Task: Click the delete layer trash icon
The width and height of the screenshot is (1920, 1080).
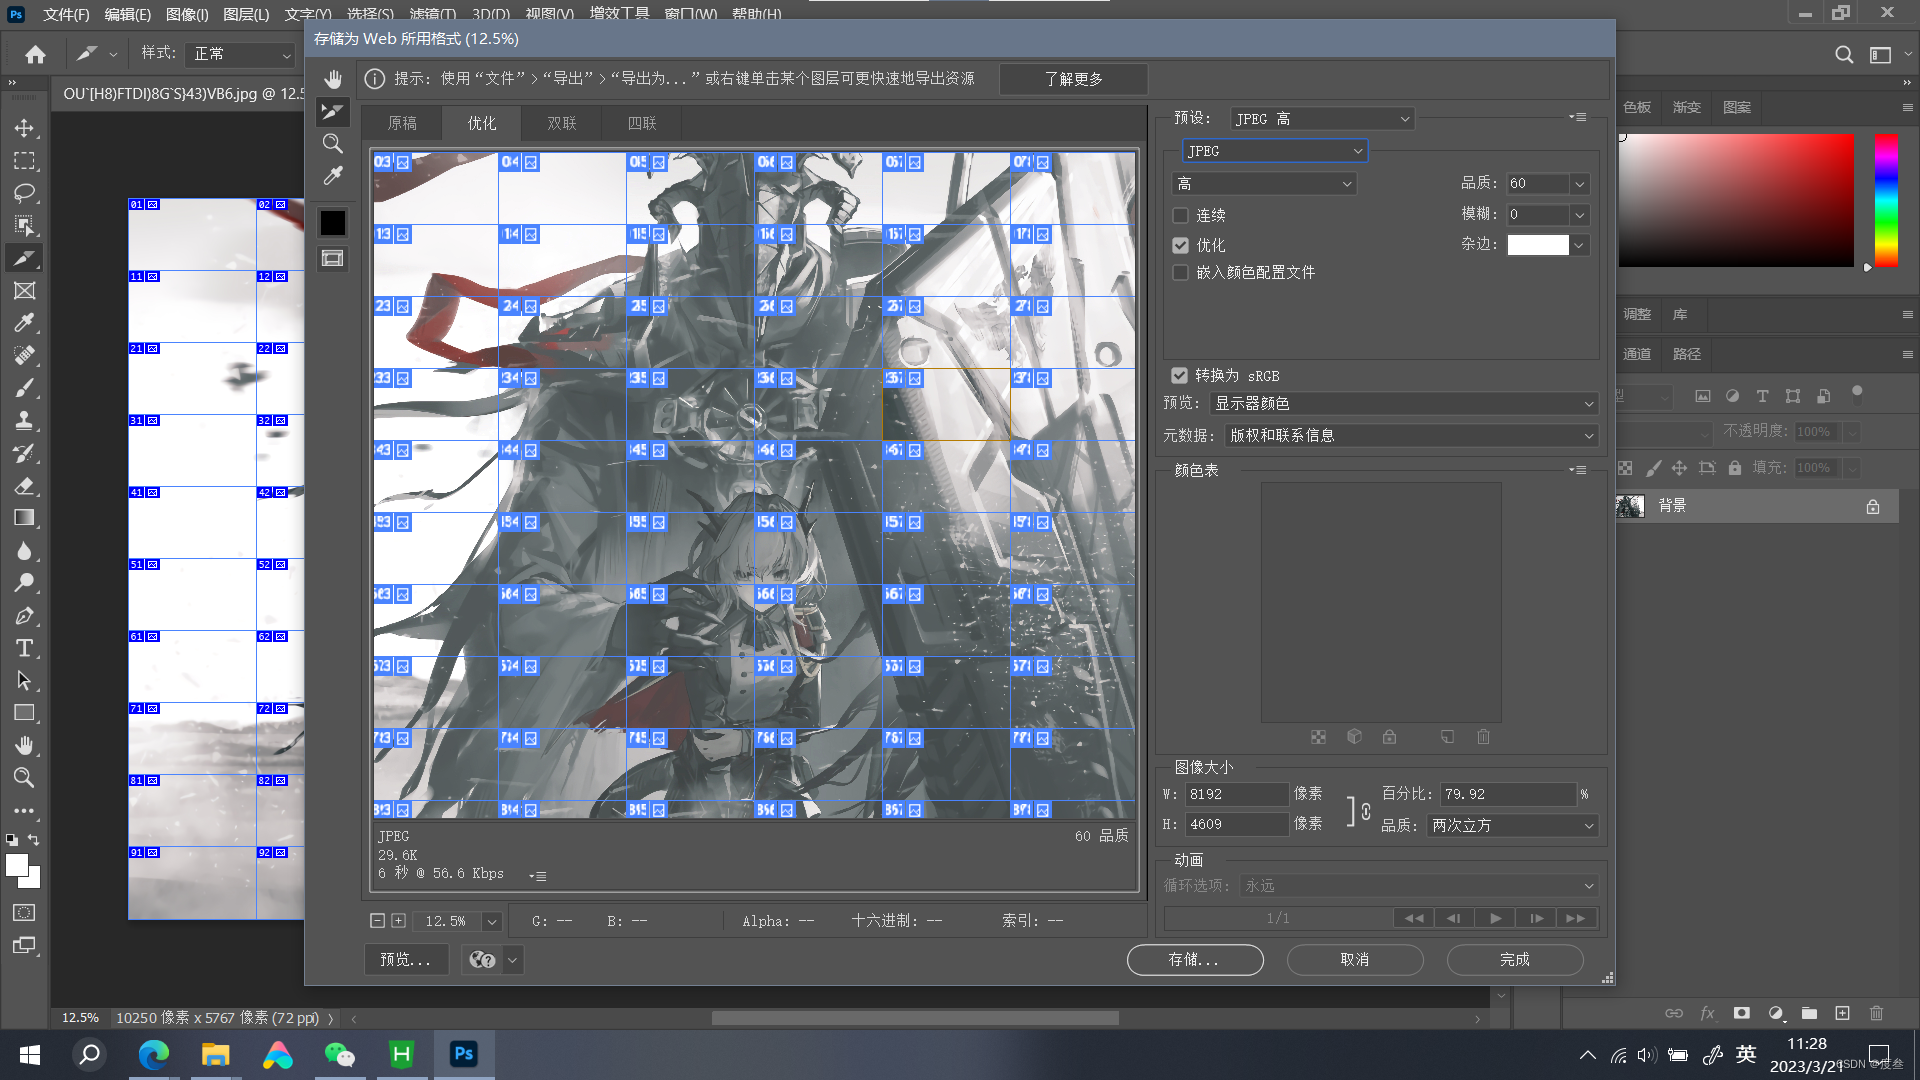Action: pos(1876,1013)
